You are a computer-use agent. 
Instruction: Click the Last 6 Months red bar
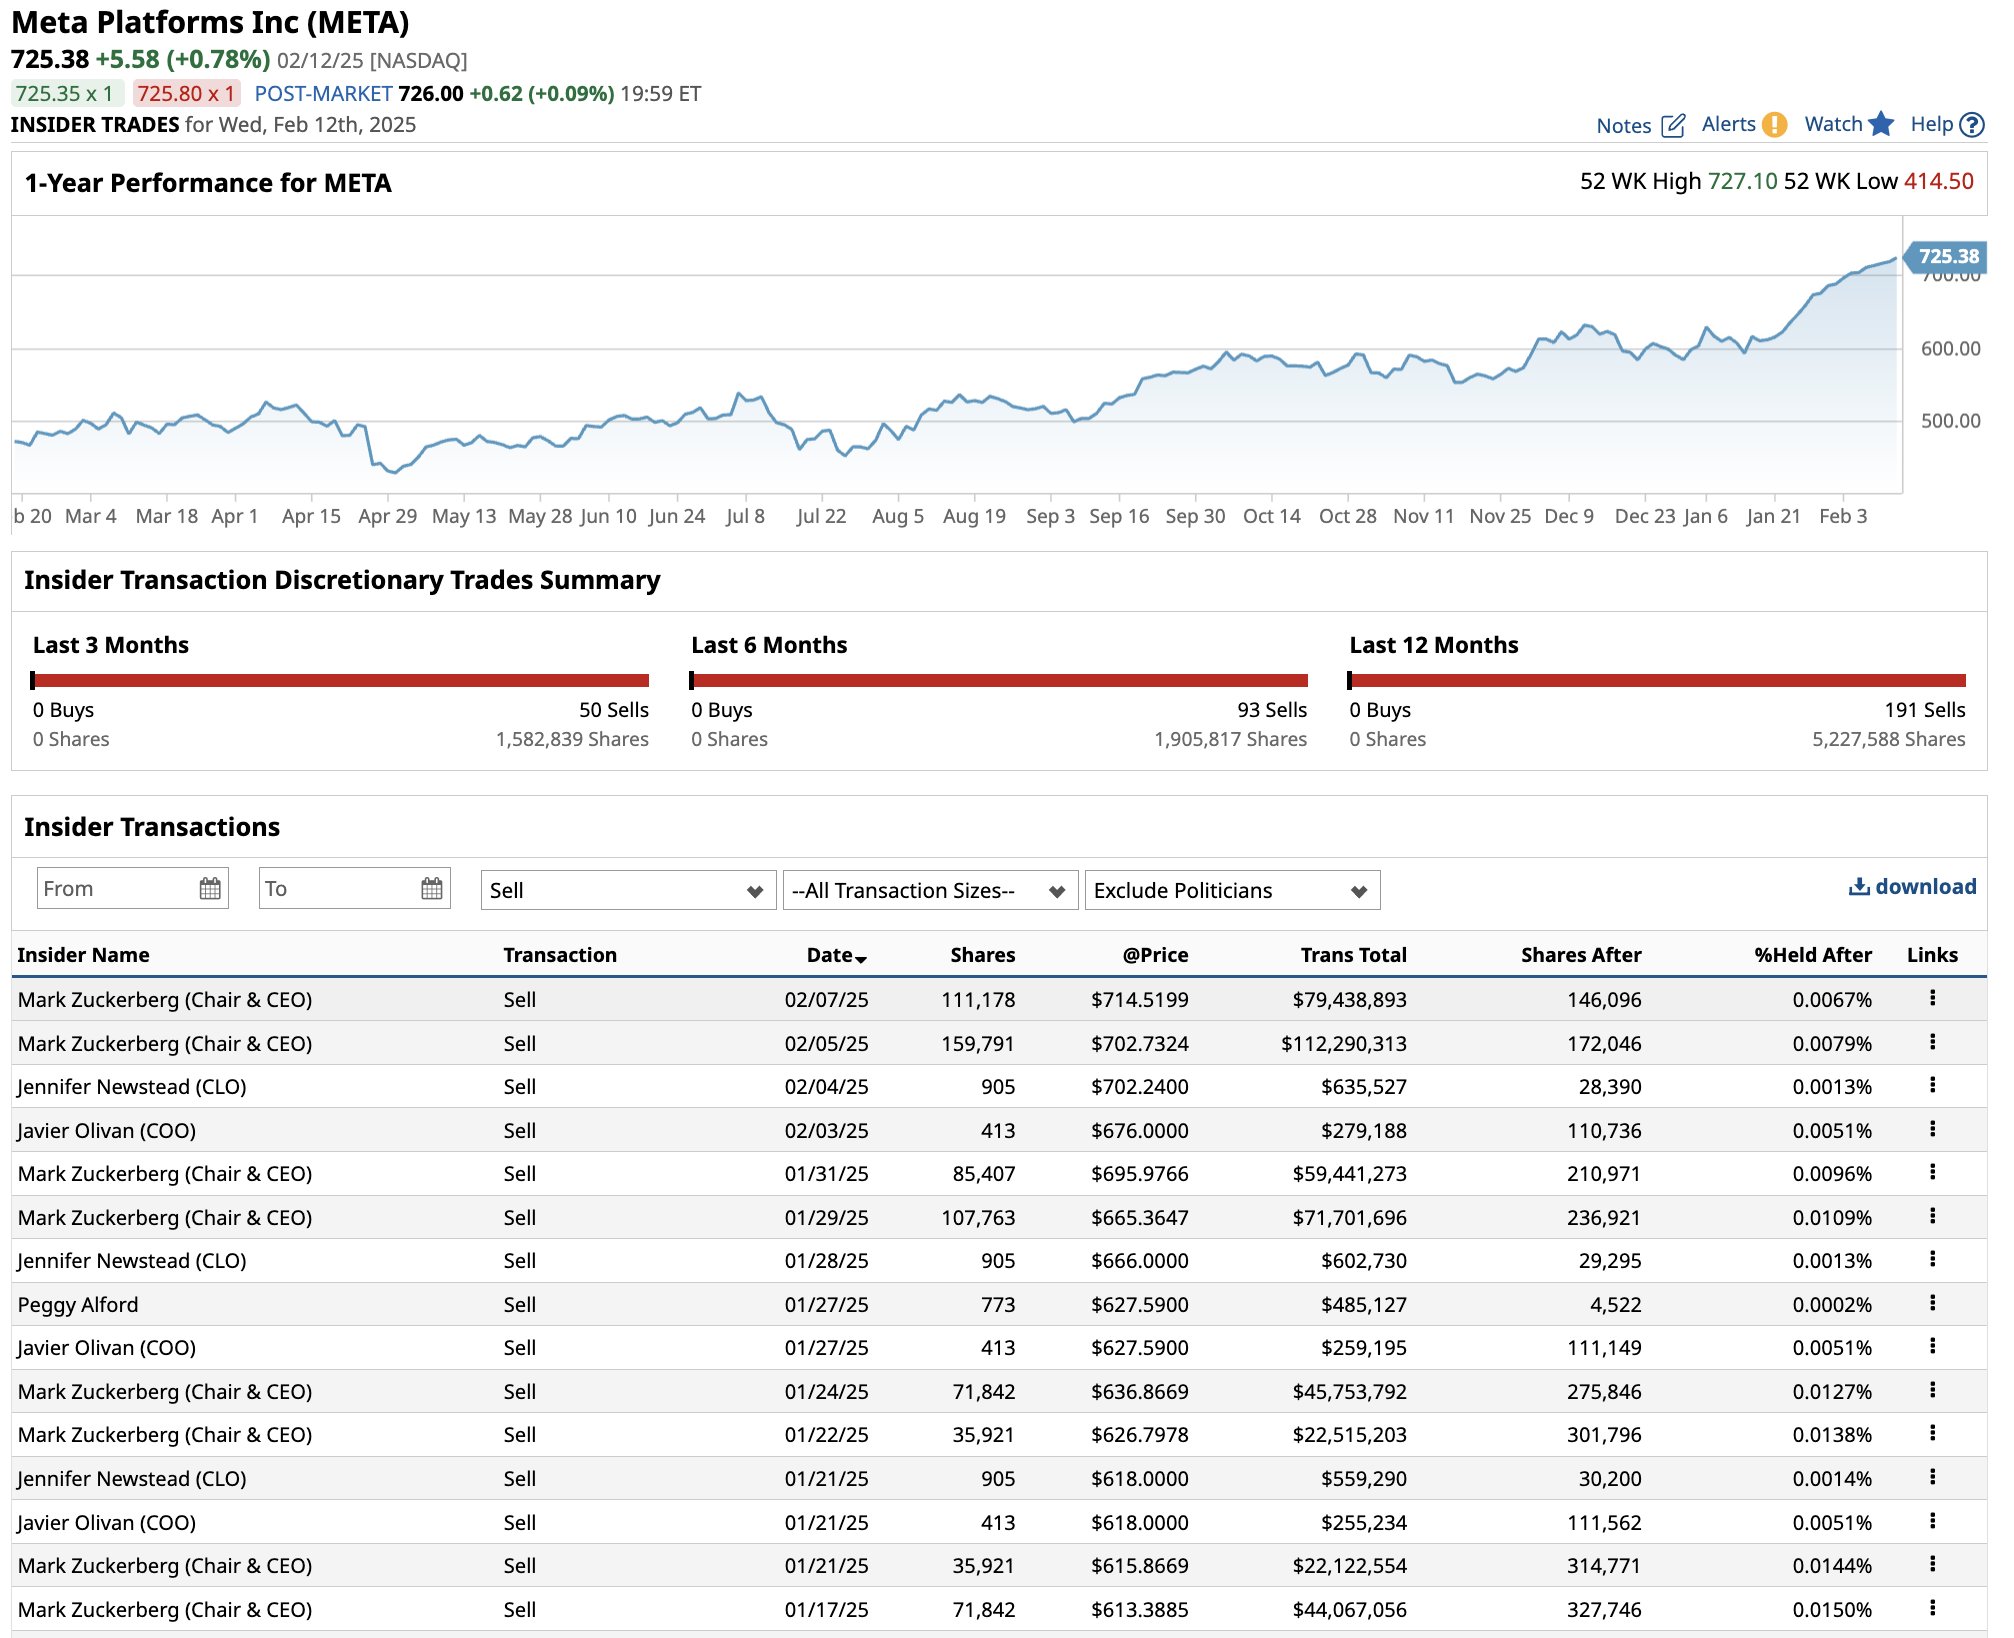tap(998, 680)
